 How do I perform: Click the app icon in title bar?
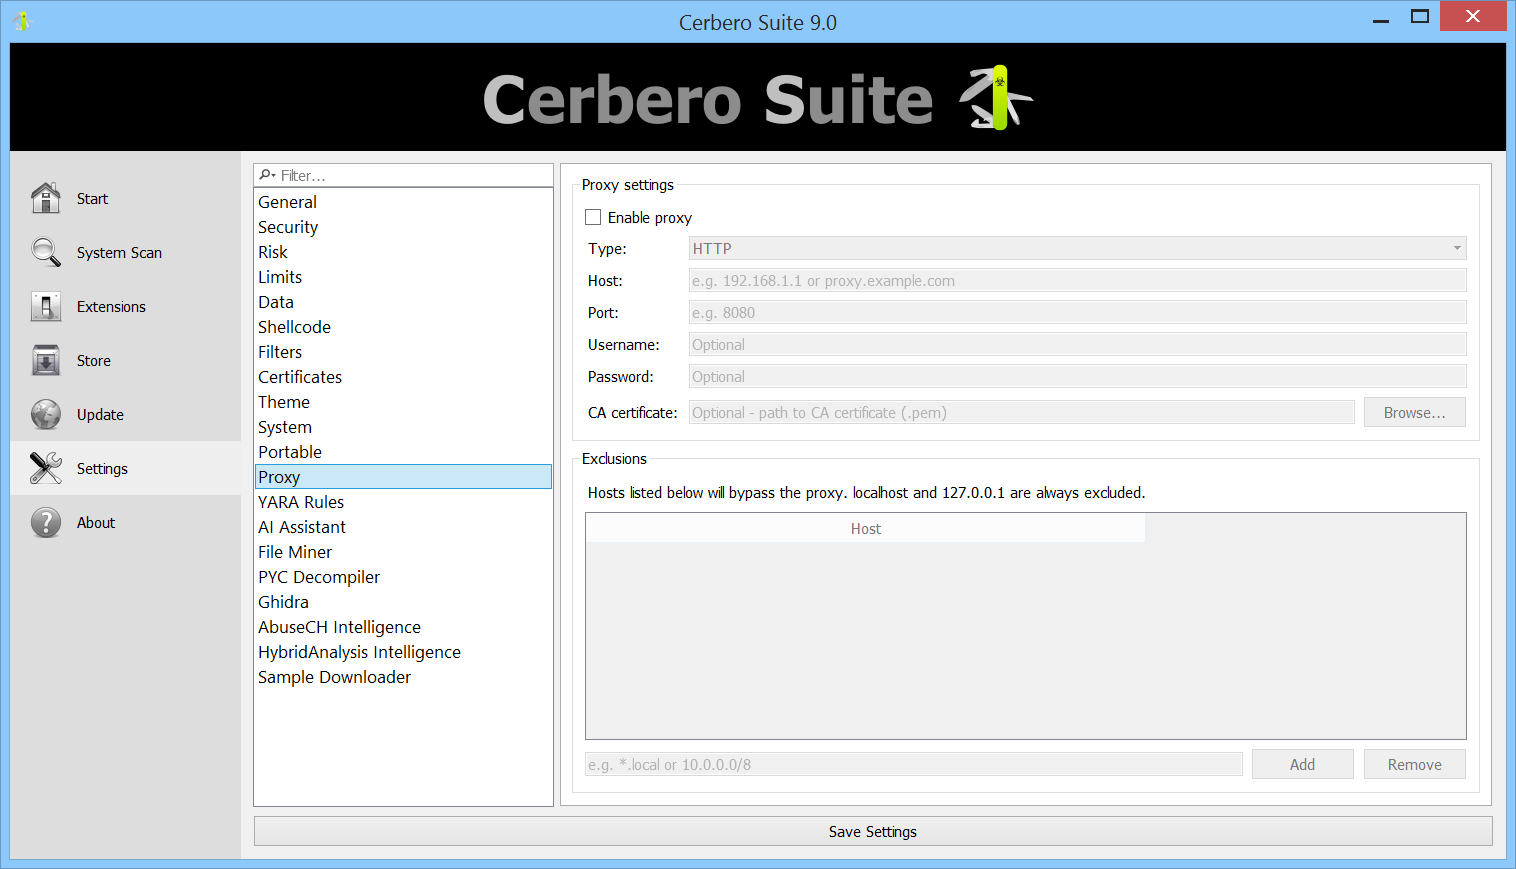tap(22, 21)
